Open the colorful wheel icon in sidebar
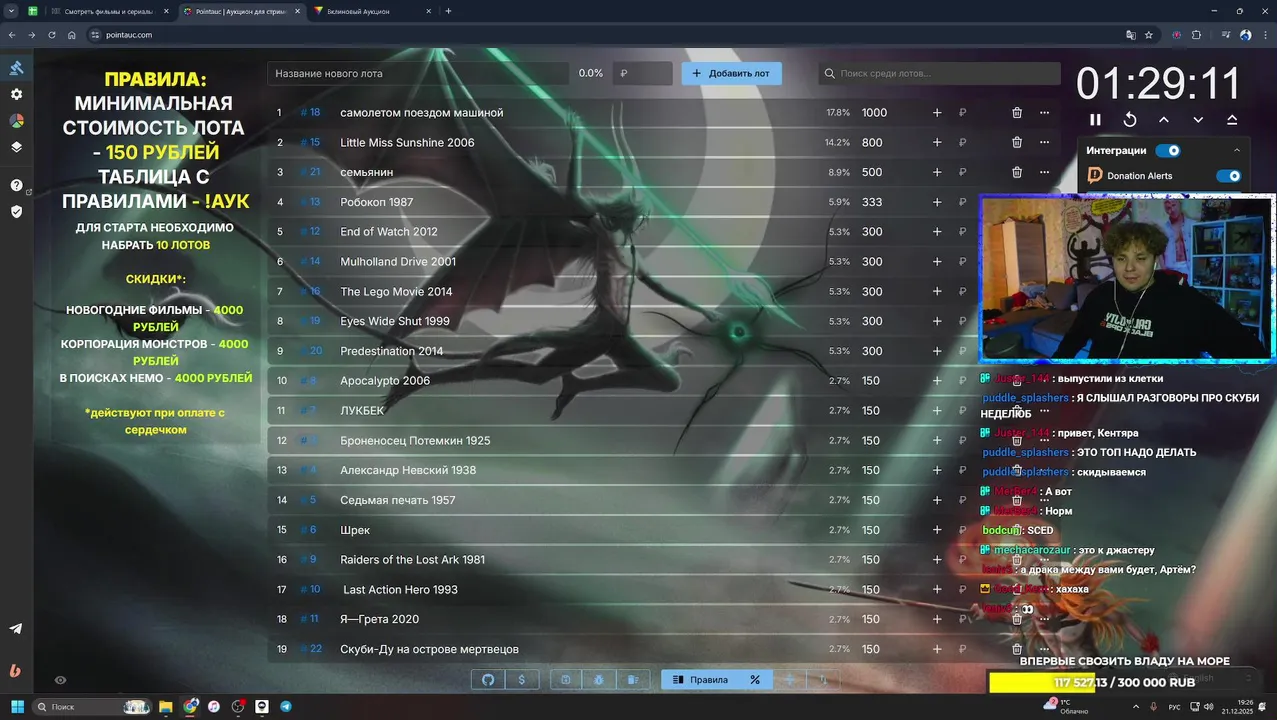The image size is (1277, 720). coord(16,120)
